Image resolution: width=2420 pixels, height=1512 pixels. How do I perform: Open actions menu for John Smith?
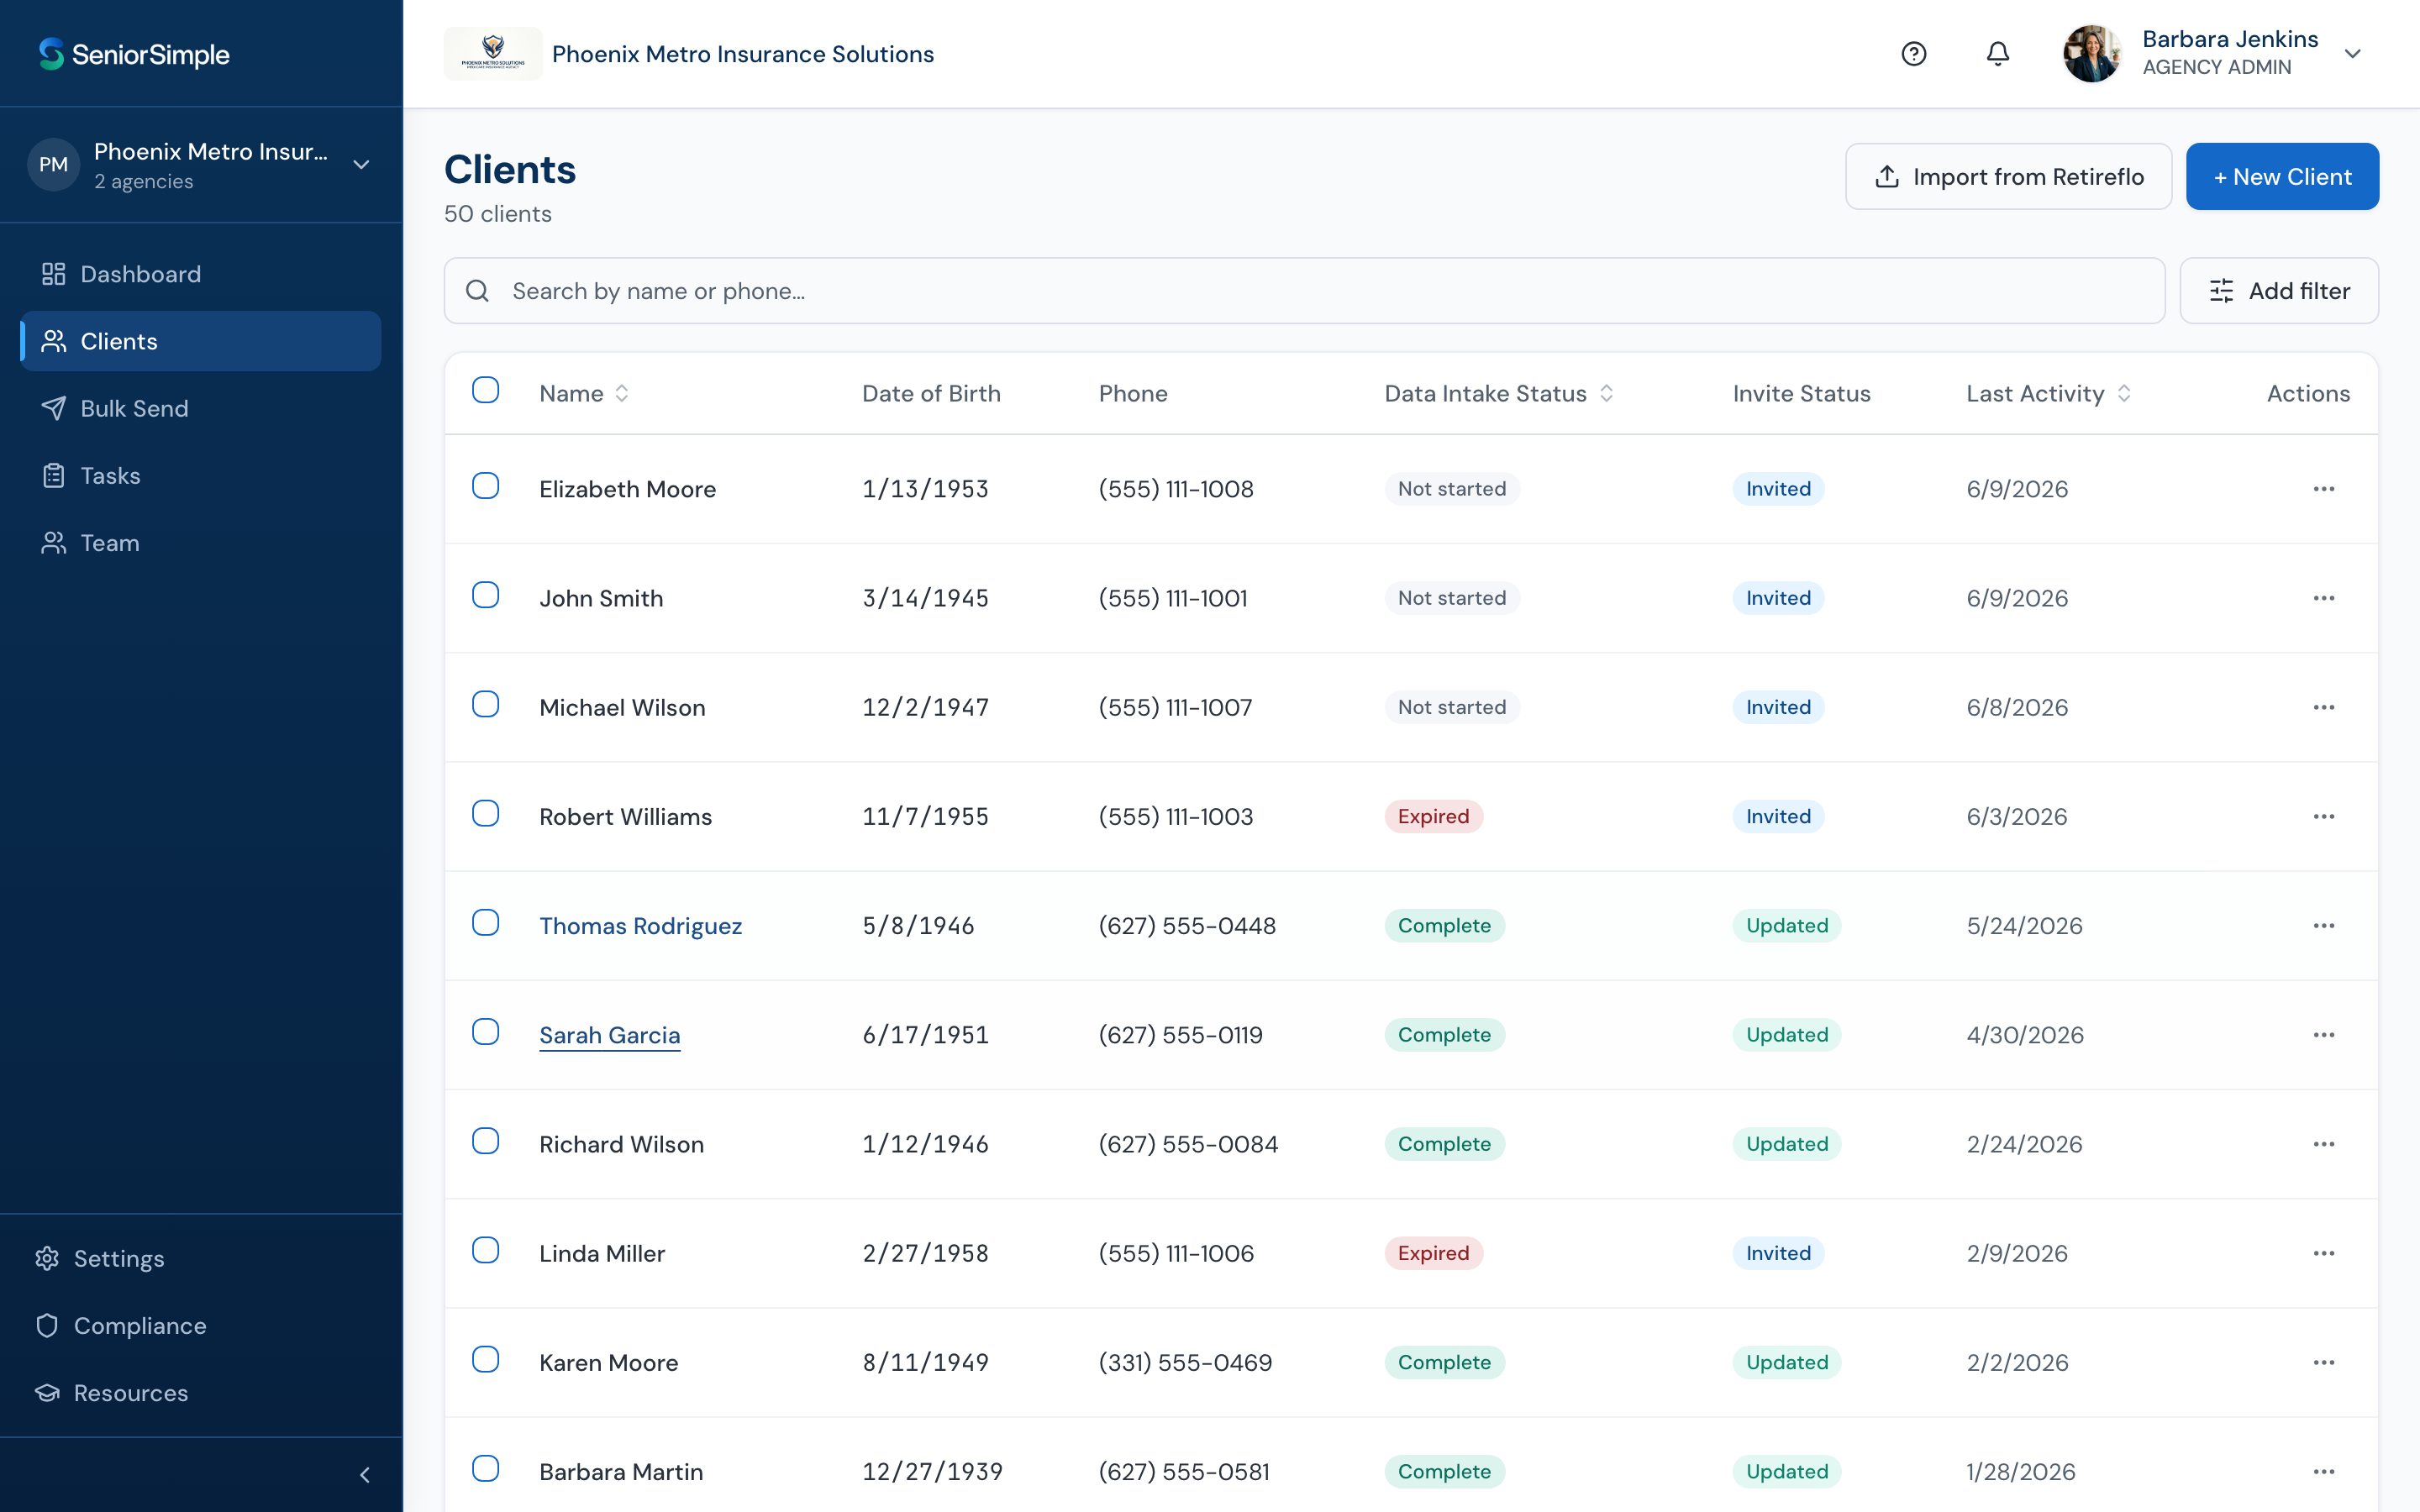click(x=2323, y=598)
